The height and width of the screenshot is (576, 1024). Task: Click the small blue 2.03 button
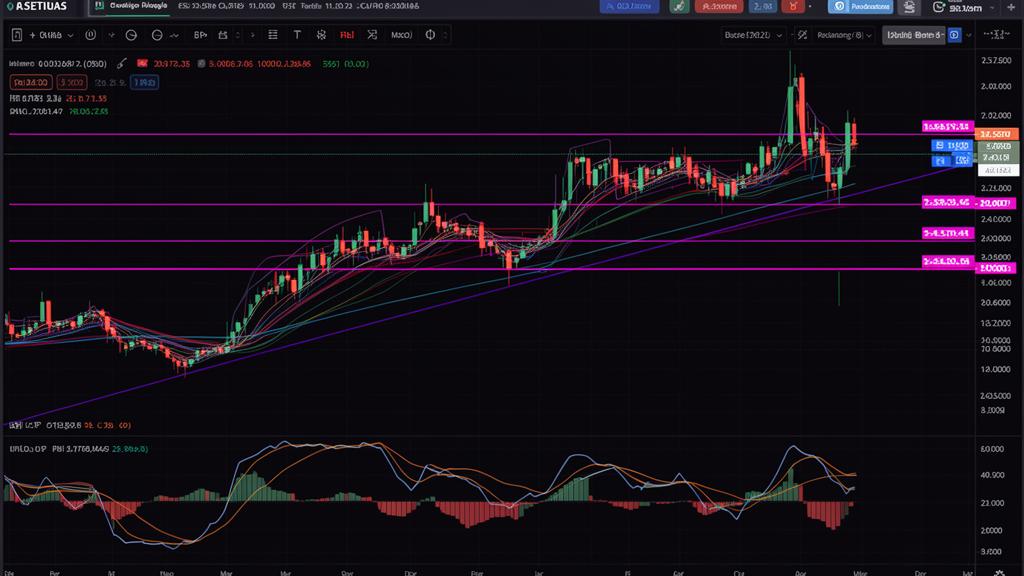click(x=762, y=7)
